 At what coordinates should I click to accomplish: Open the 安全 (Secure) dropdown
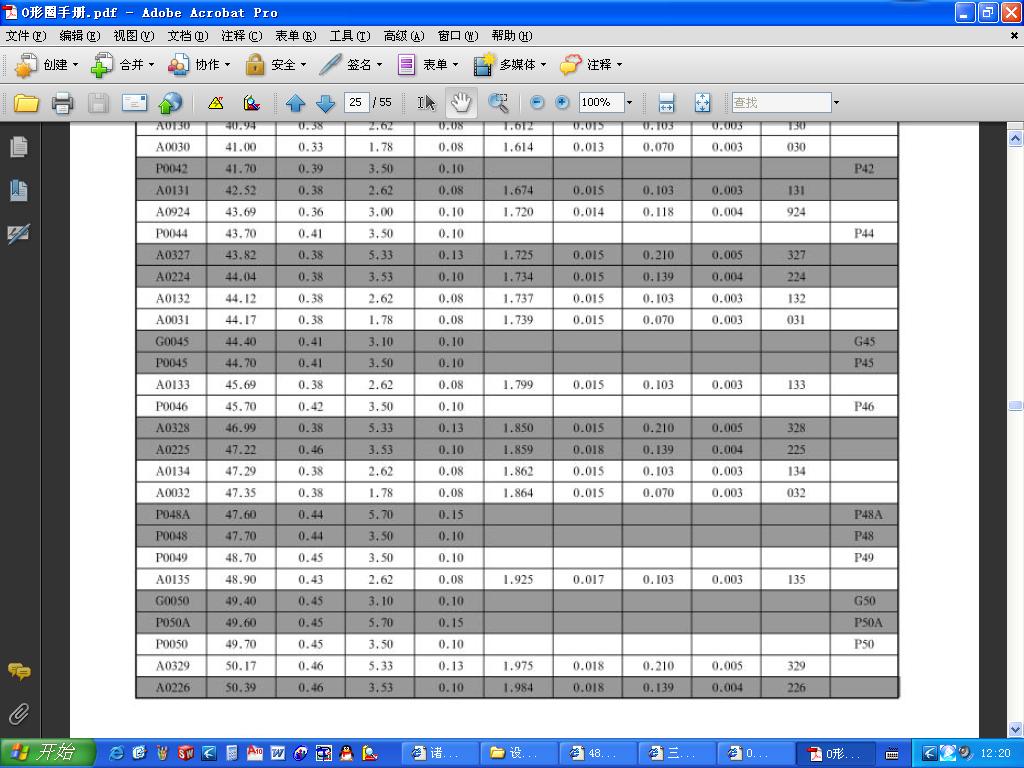pyautogui.click(x=275, y=65)
